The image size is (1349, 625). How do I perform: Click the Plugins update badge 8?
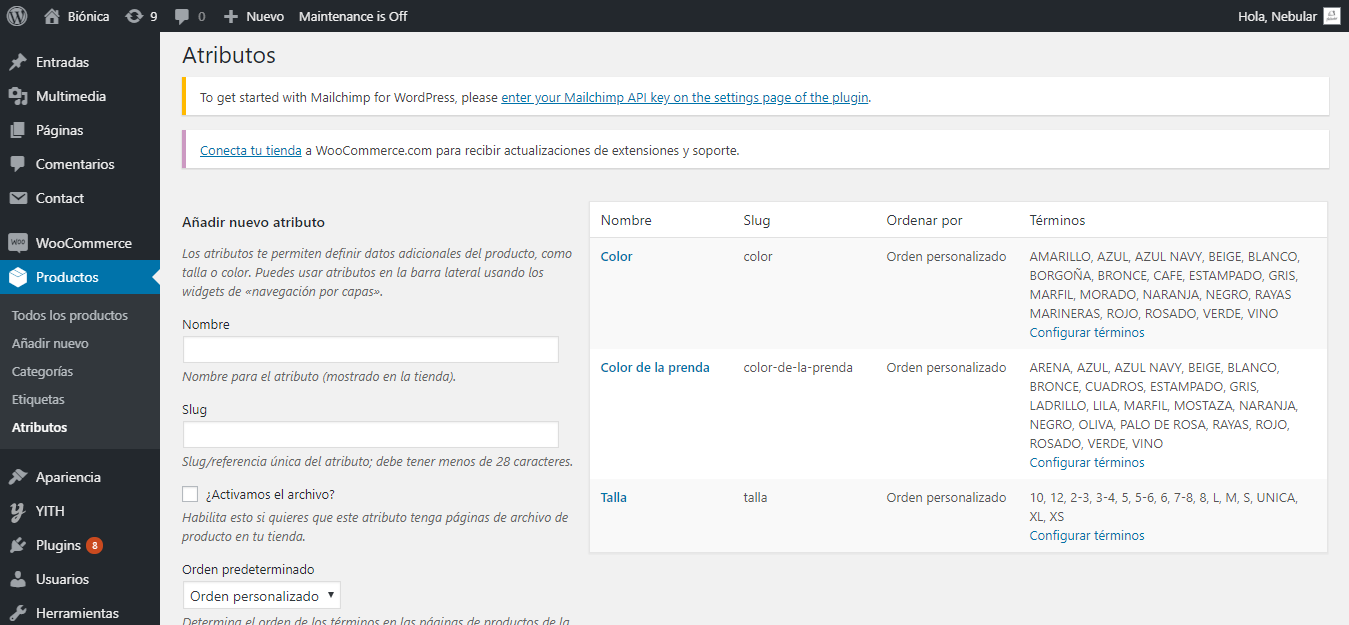[94, 545]
